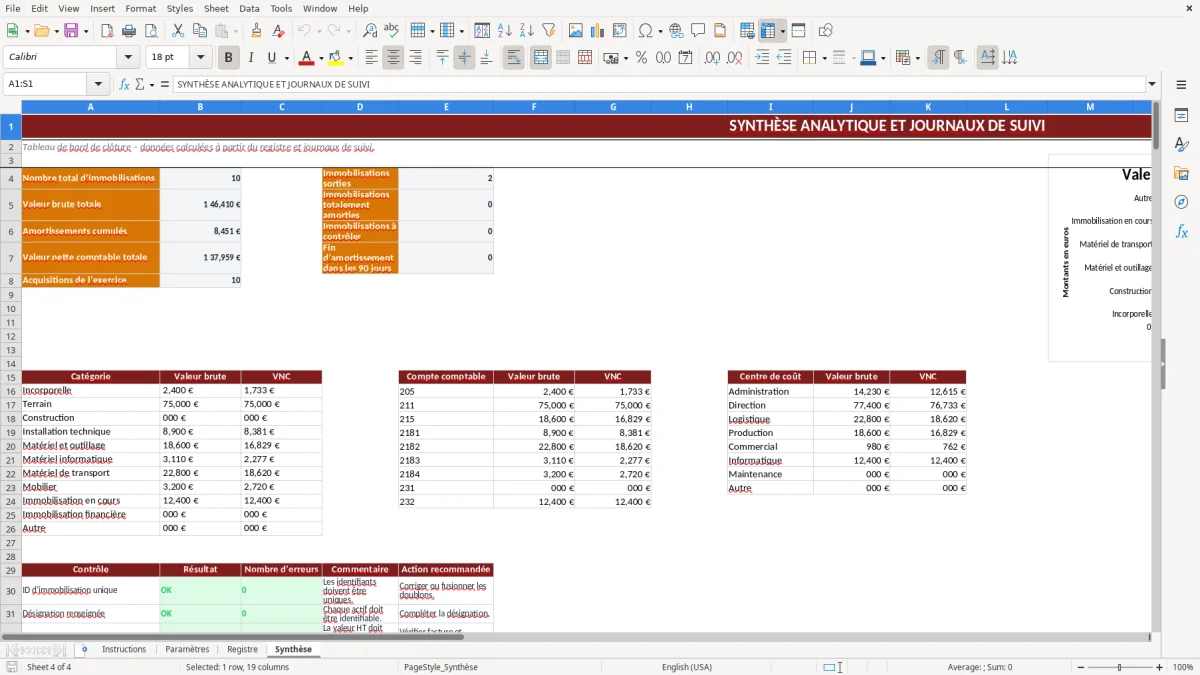The height and width of the screenshot is (675, 1200).
Task: Click the row 15 header
Action: 10,377
